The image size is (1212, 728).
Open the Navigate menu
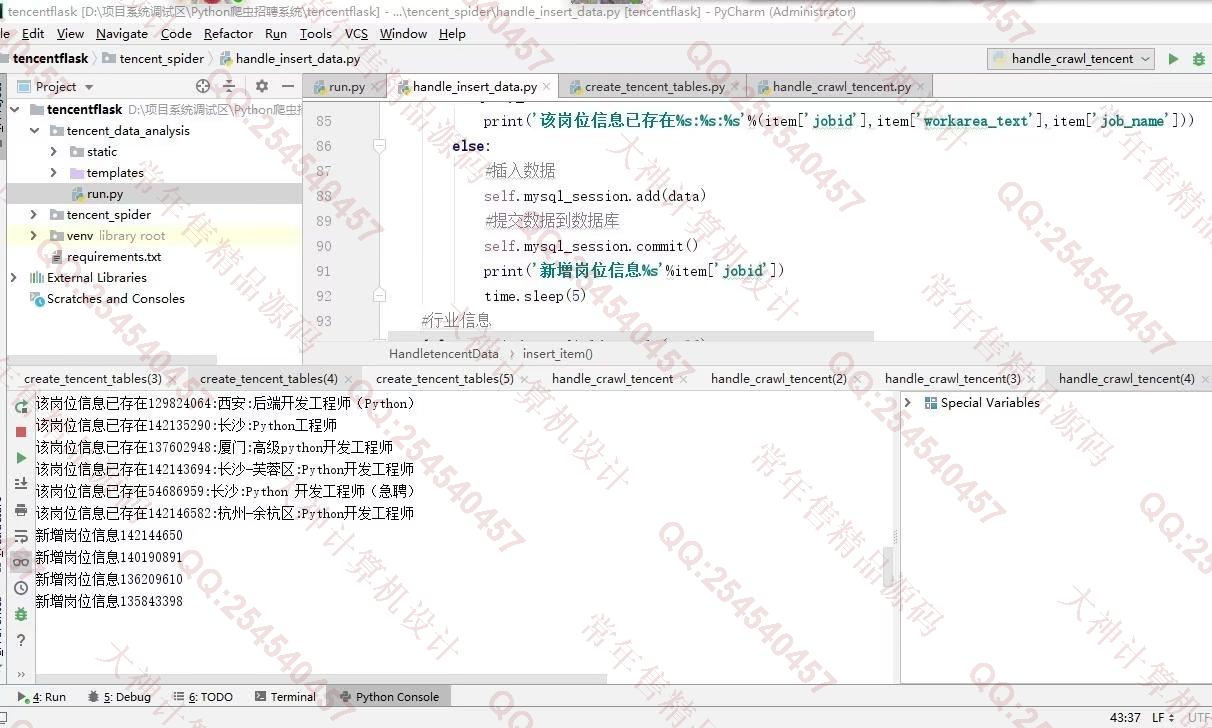[122, 33]
